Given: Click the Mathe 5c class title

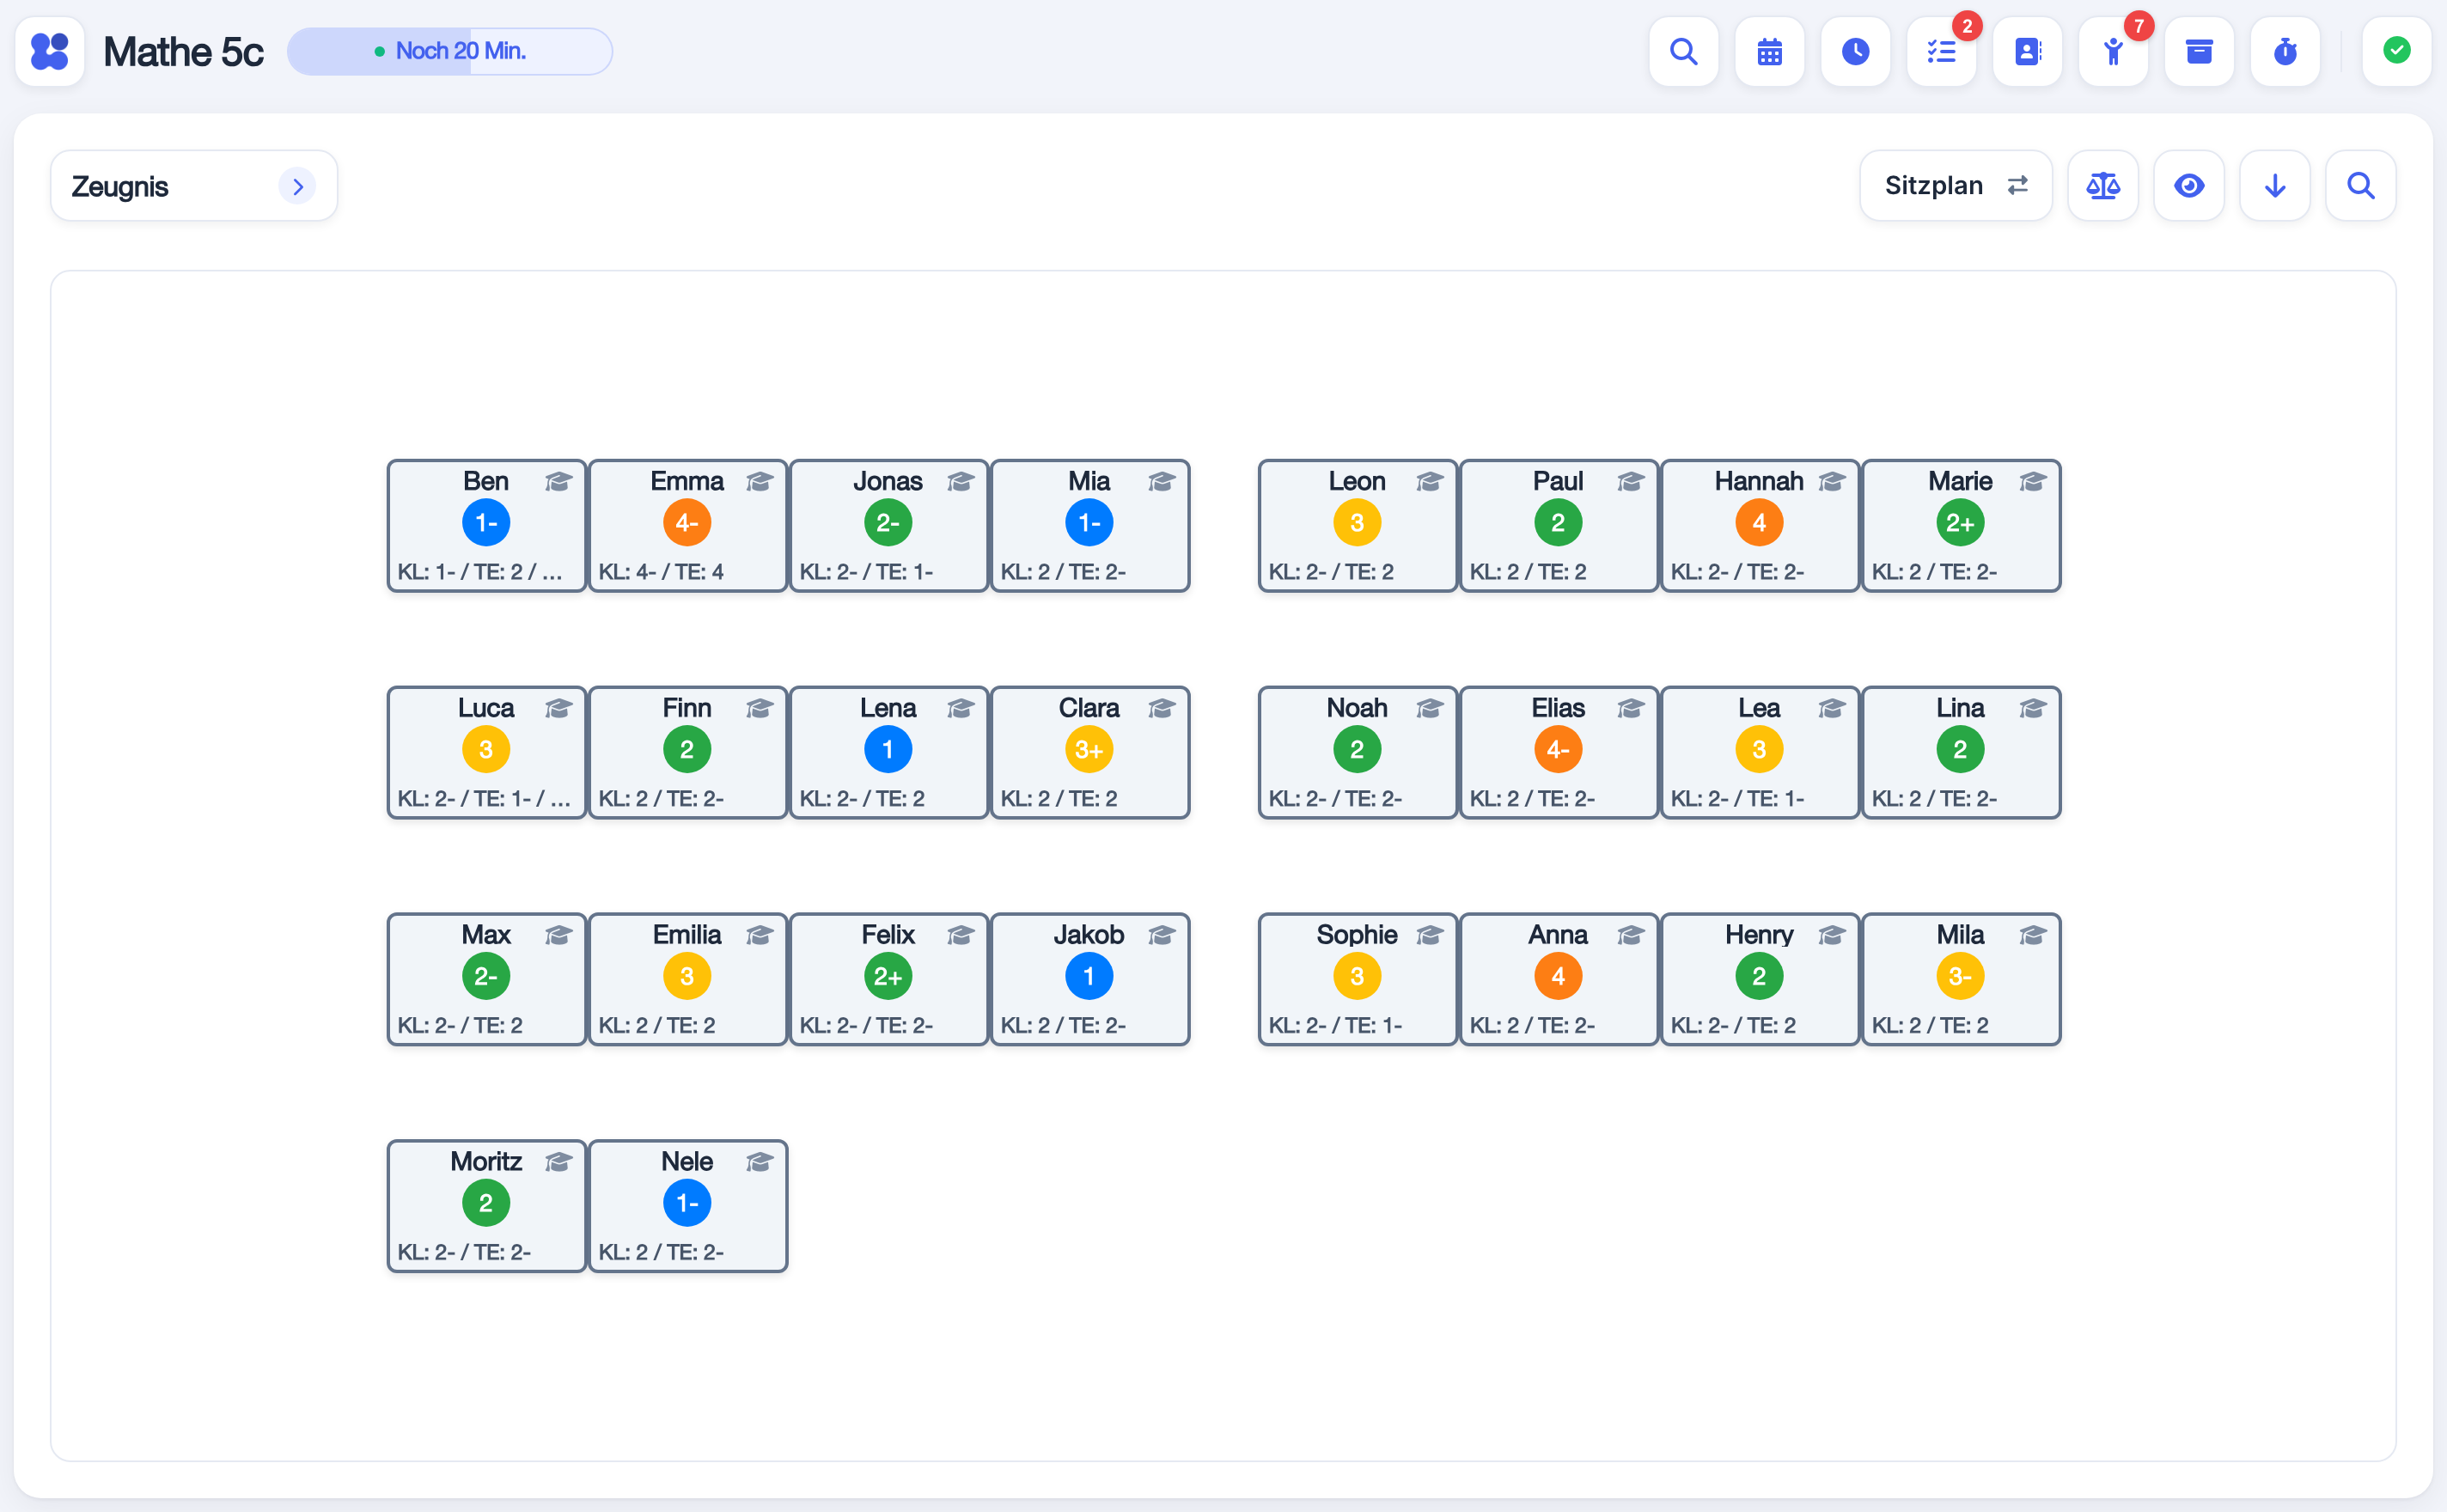Looking at the screenshot, I should point(183,51).
